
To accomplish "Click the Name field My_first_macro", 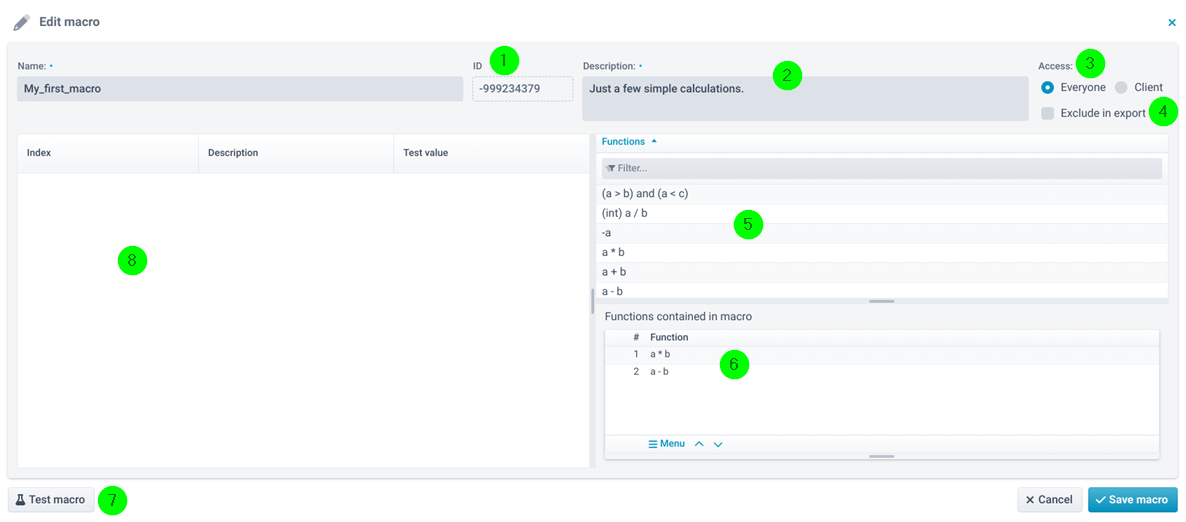I will [240, 89].
